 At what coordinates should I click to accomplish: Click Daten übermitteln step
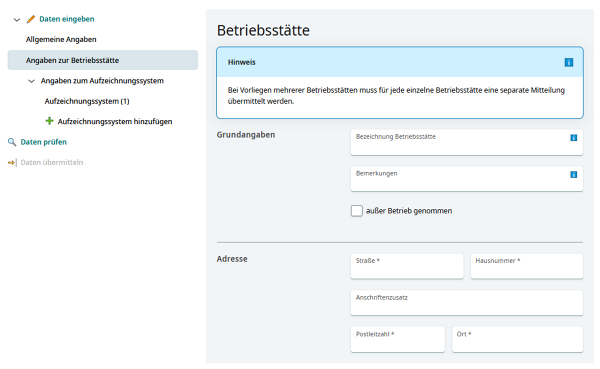(52, 163)
